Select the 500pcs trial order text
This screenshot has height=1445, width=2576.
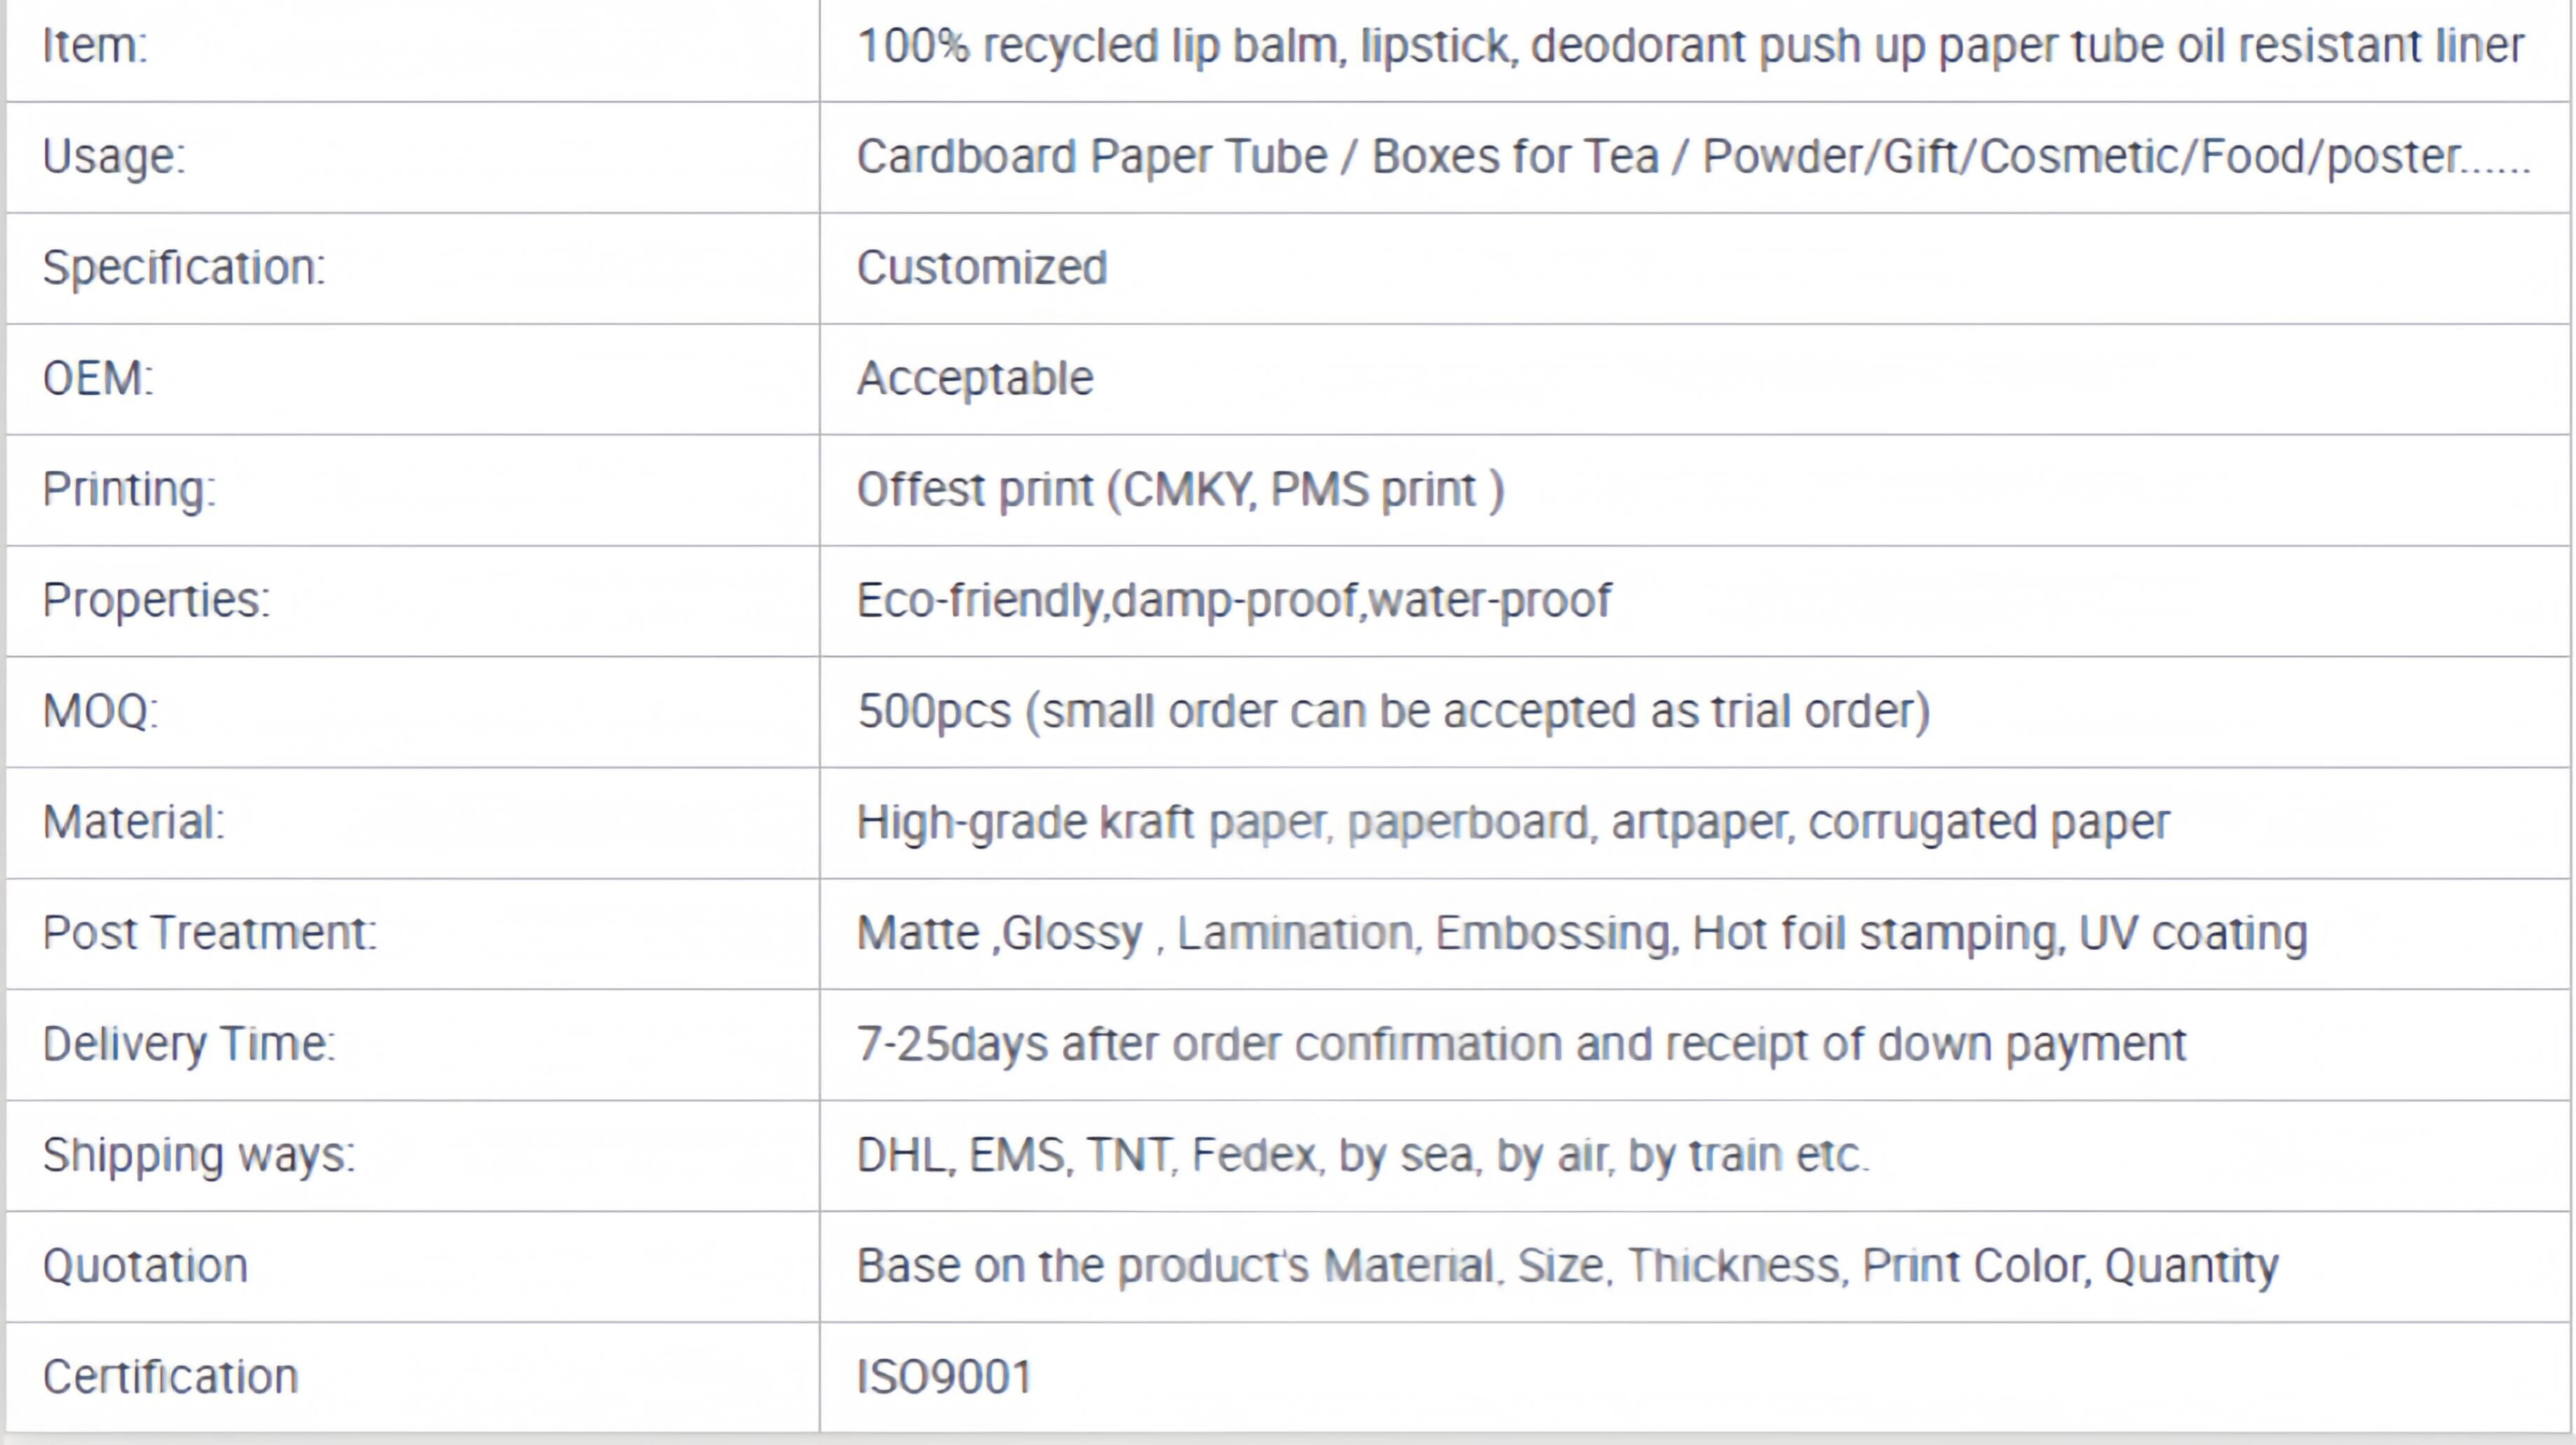pyautogui.click(x=1393, y=712)
